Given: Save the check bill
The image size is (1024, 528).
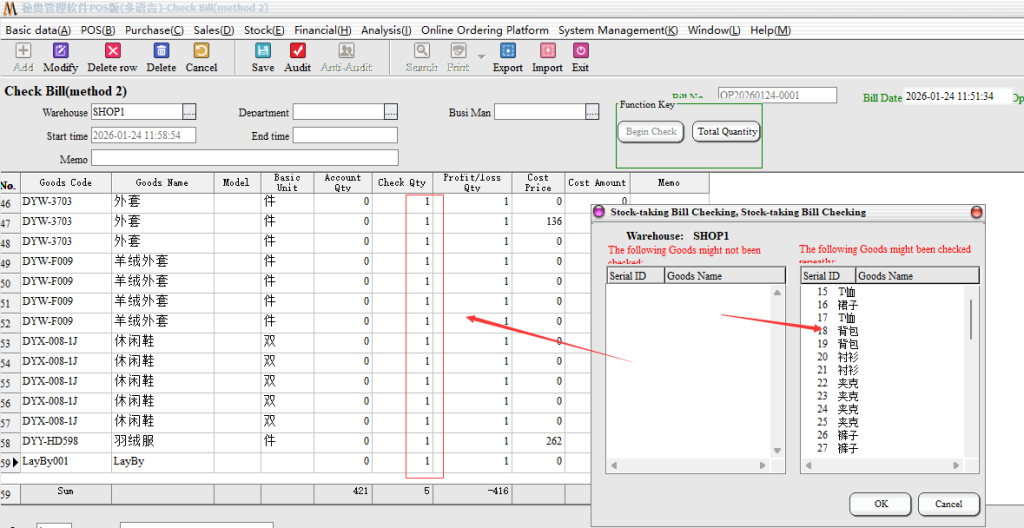Looking at the screenshot, I should click(x=262, y=57).
